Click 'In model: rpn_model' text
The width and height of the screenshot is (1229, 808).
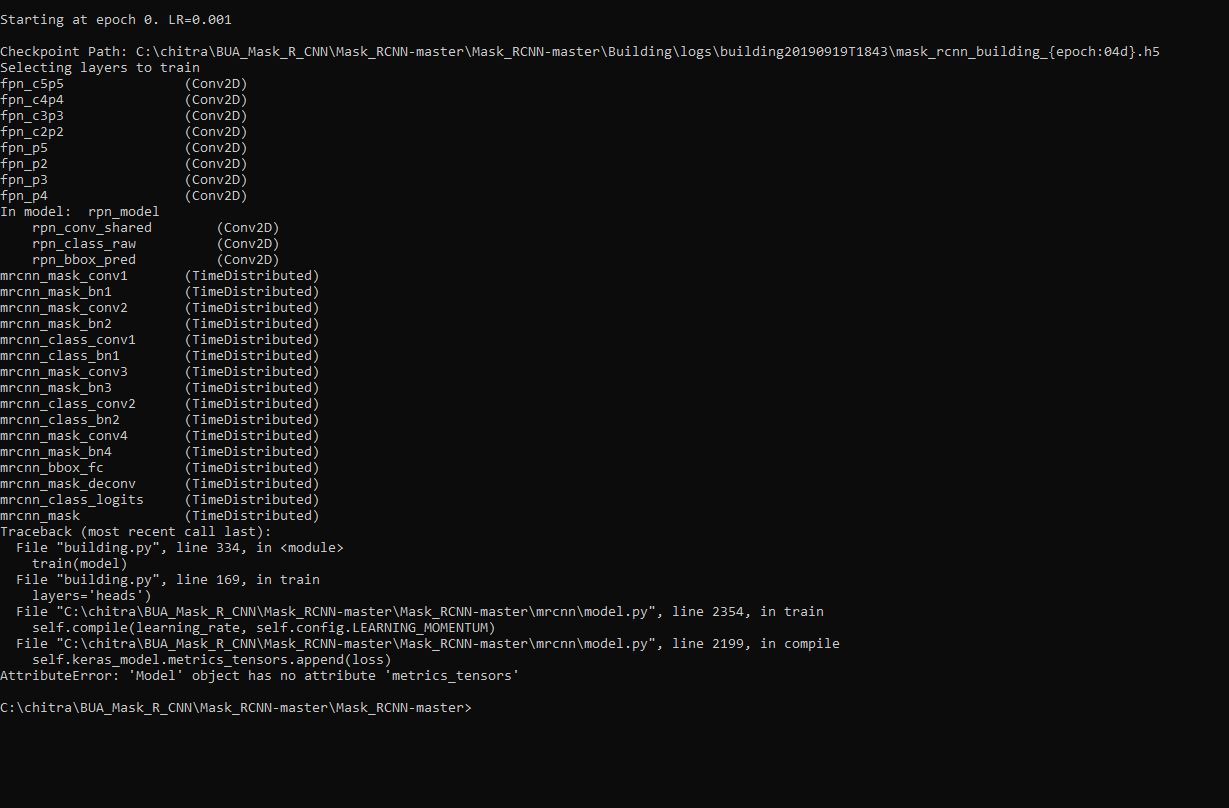[80, 212]
